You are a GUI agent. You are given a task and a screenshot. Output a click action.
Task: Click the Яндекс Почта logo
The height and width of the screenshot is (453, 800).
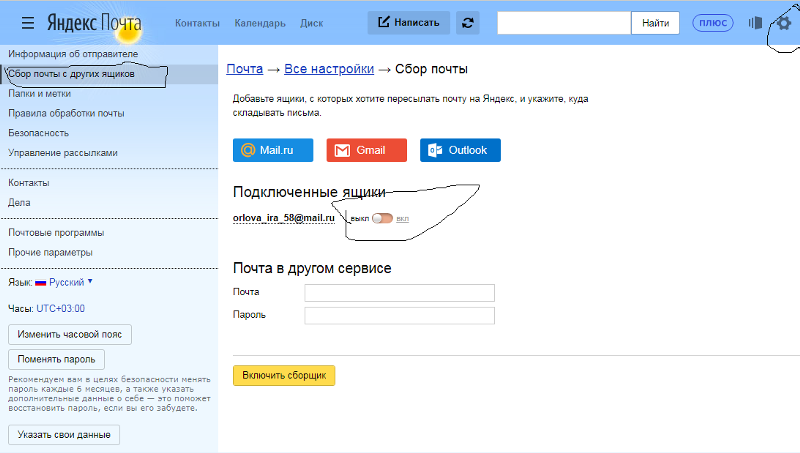94,23
